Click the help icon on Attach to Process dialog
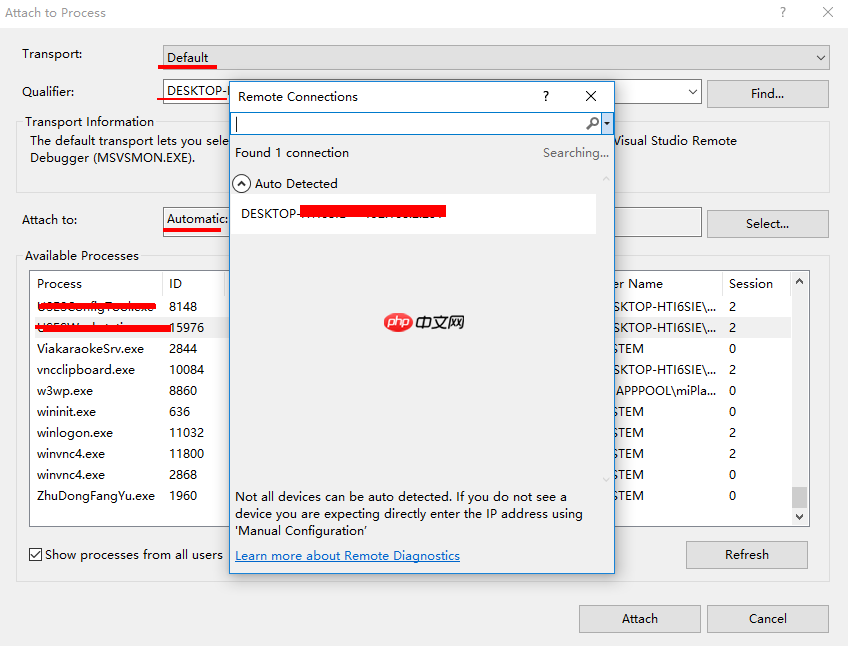This screenshot has height=646, width=848. 783,13
